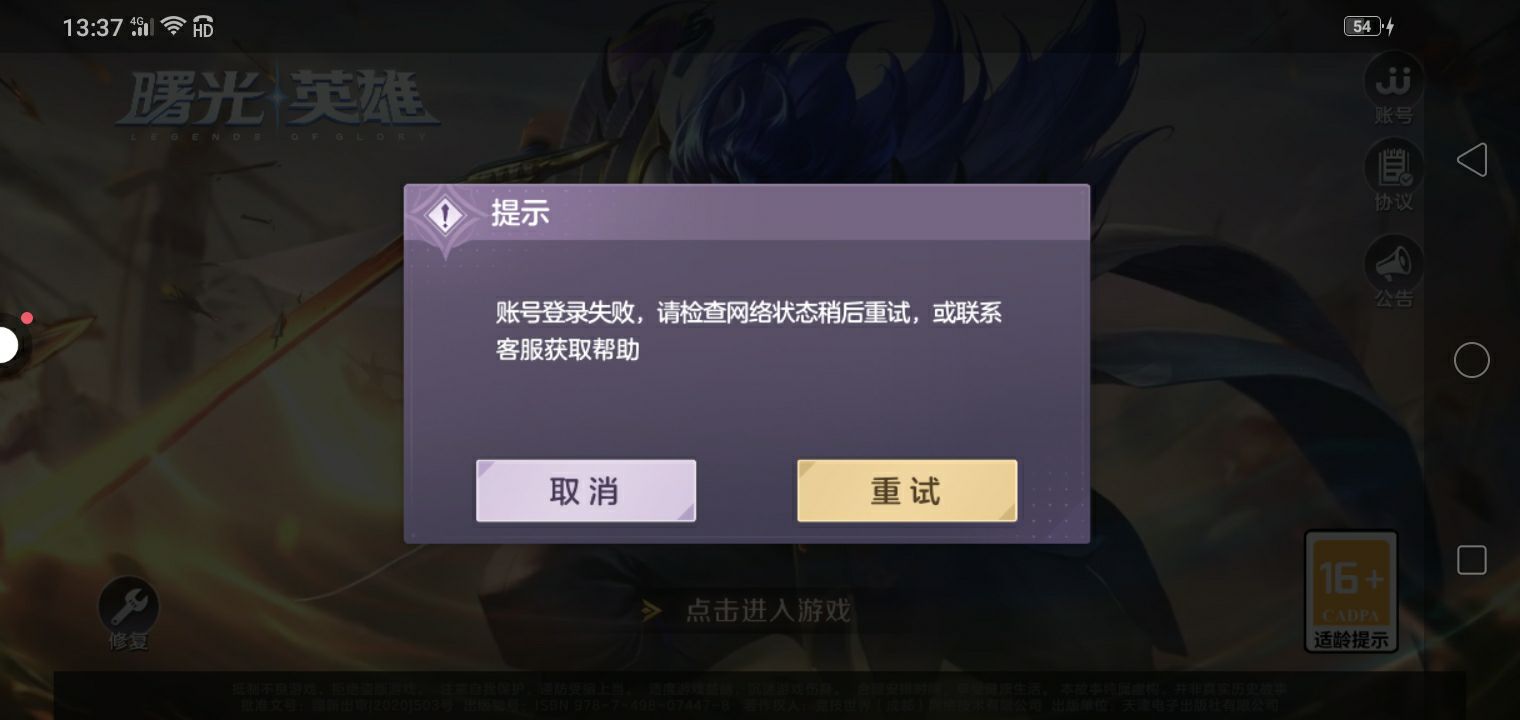Tap the 适龄提示 age reminder label
Screen dimensions: 1520x720
pos(1351,640)
